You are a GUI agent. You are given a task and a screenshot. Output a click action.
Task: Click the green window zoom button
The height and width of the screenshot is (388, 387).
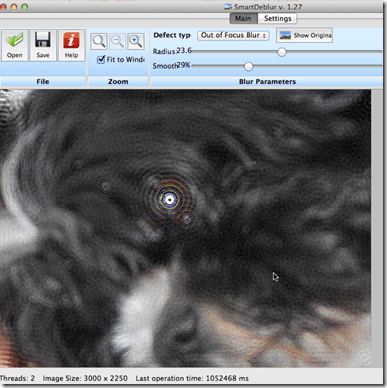(25, 7)
